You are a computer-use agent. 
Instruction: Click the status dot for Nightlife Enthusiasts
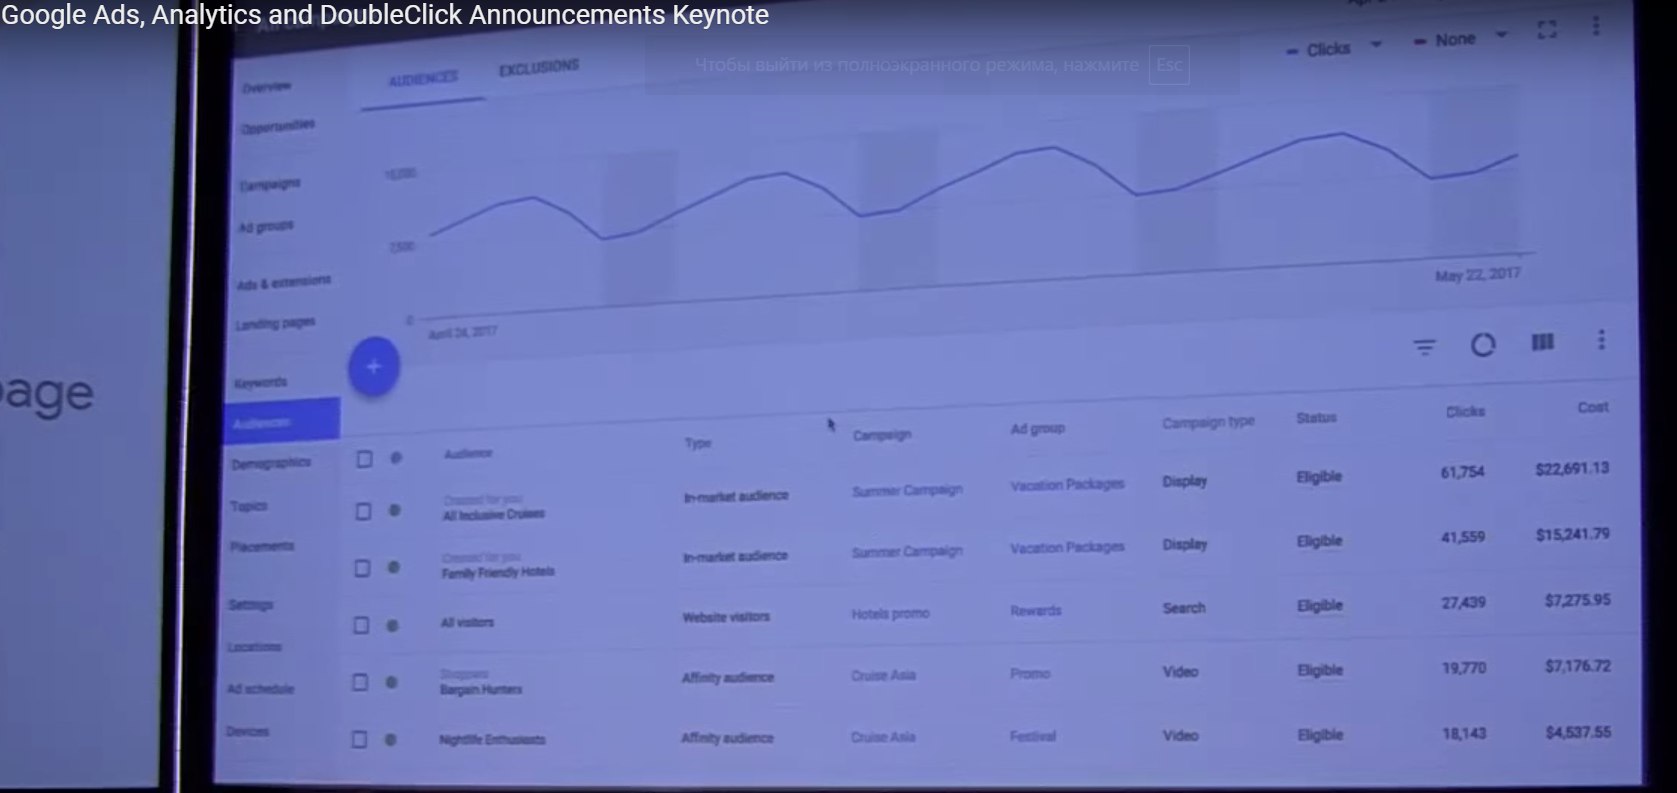(390, 740)
